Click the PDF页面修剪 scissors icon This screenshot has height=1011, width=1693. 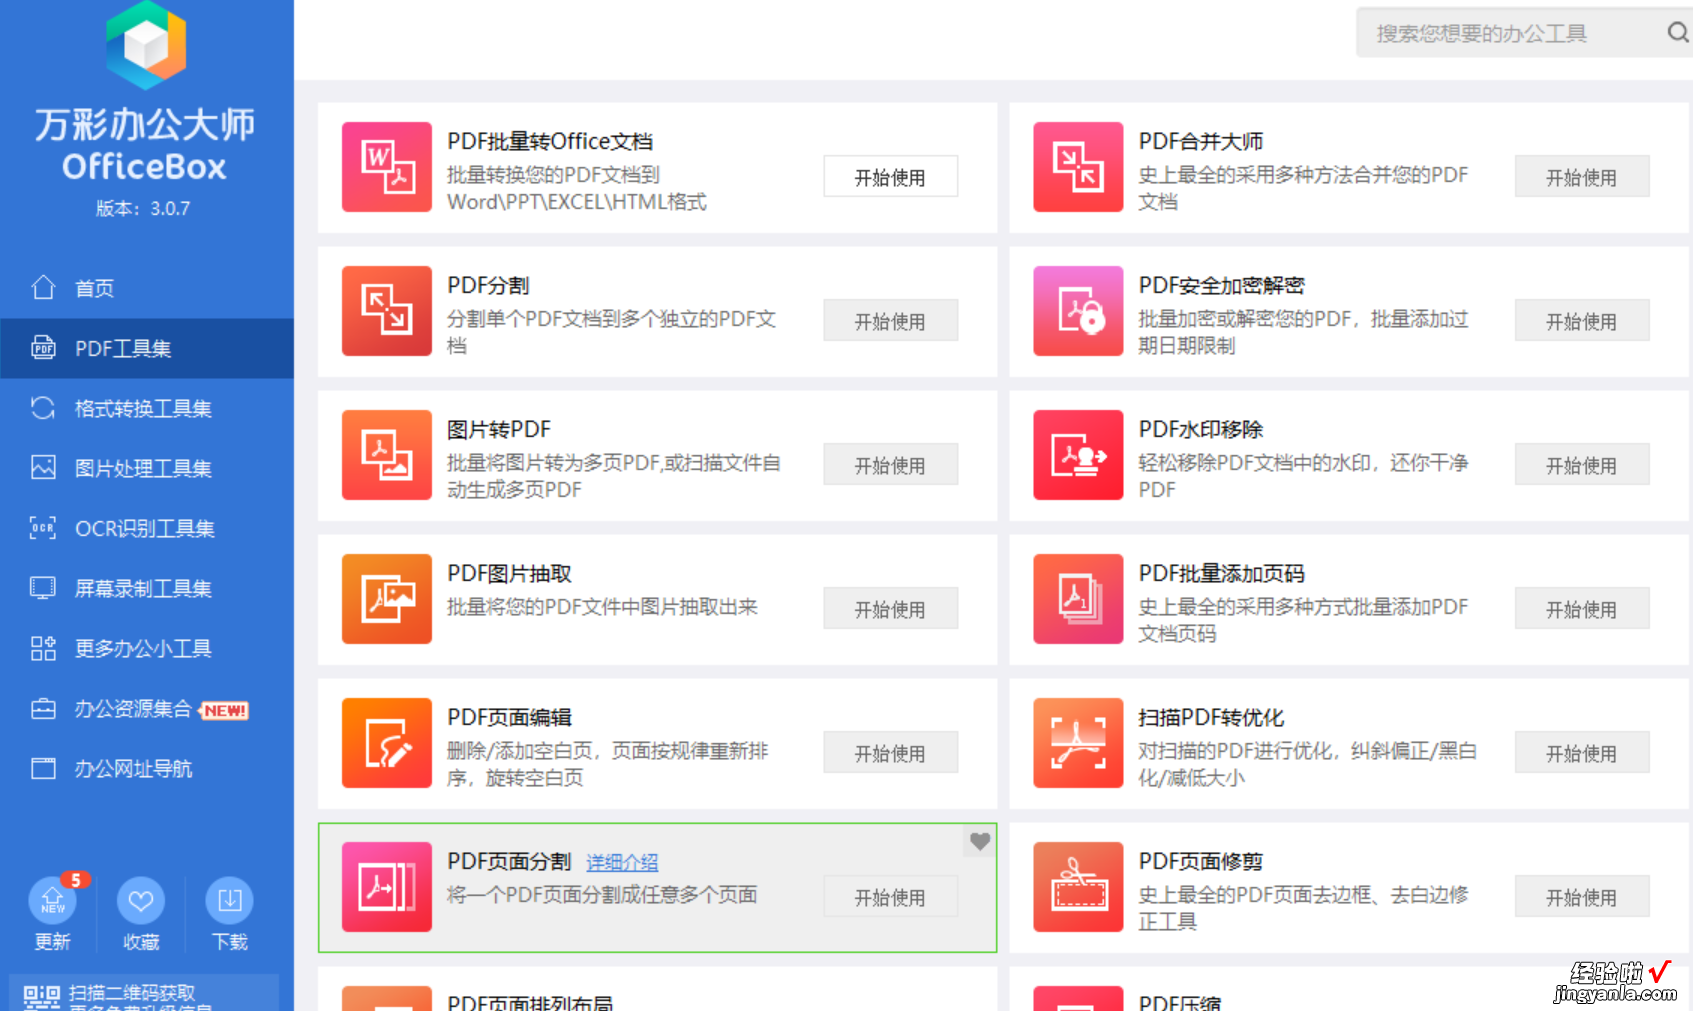1078,887
